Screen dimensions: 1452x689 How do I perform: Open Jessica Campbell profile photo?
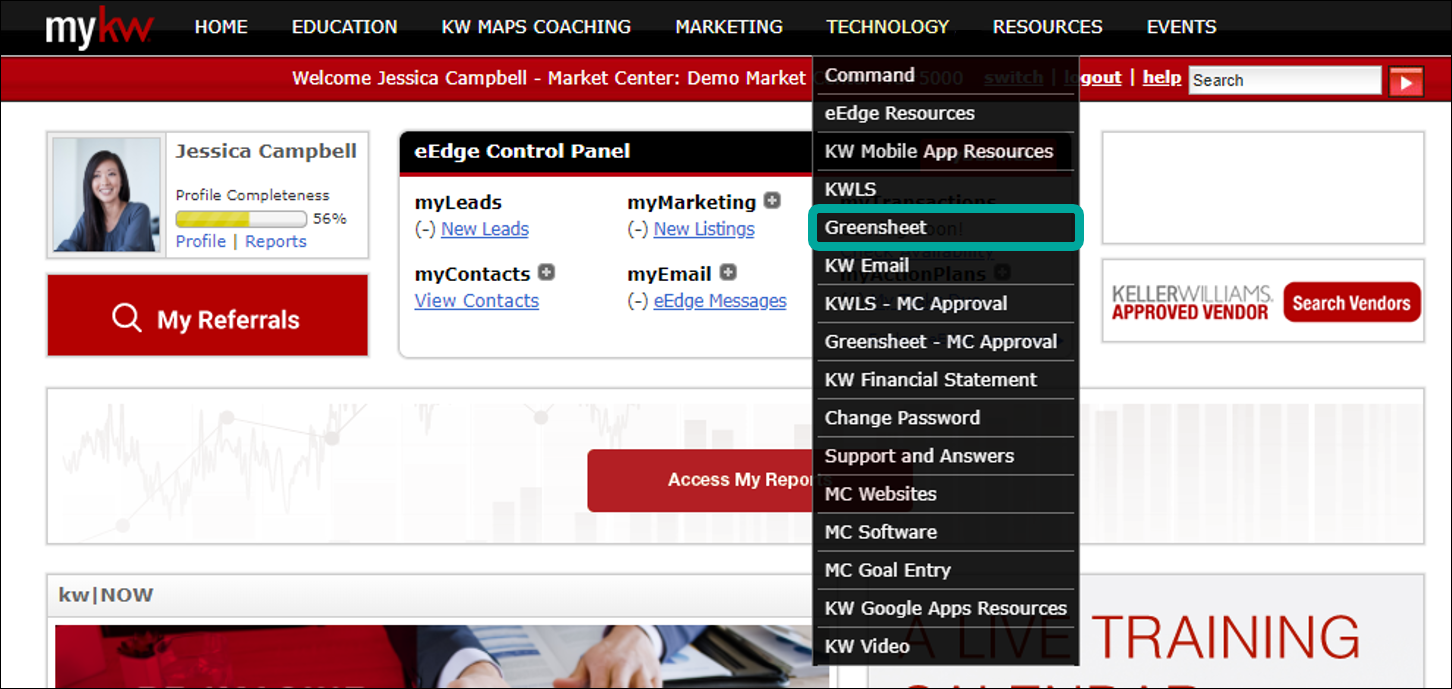pos(107,195)
